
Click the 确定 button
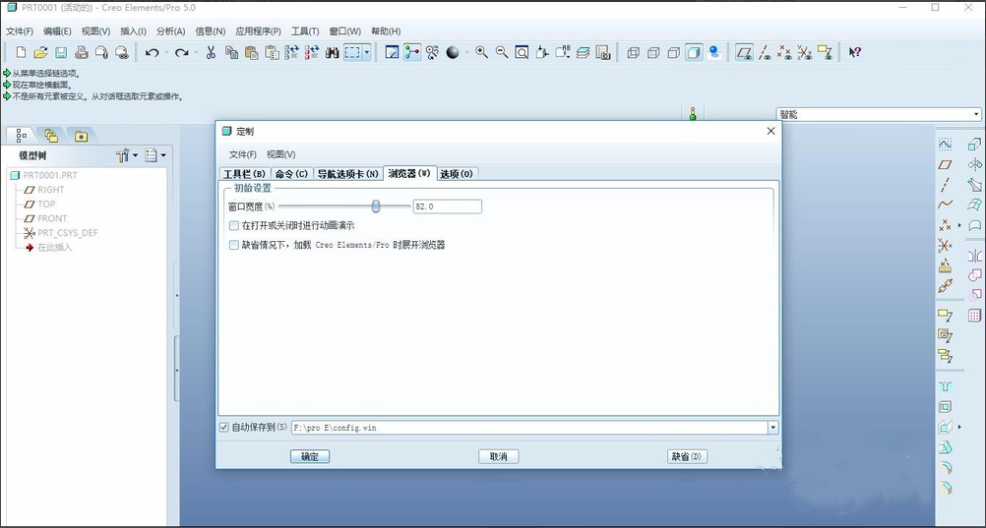click(310, 457)
